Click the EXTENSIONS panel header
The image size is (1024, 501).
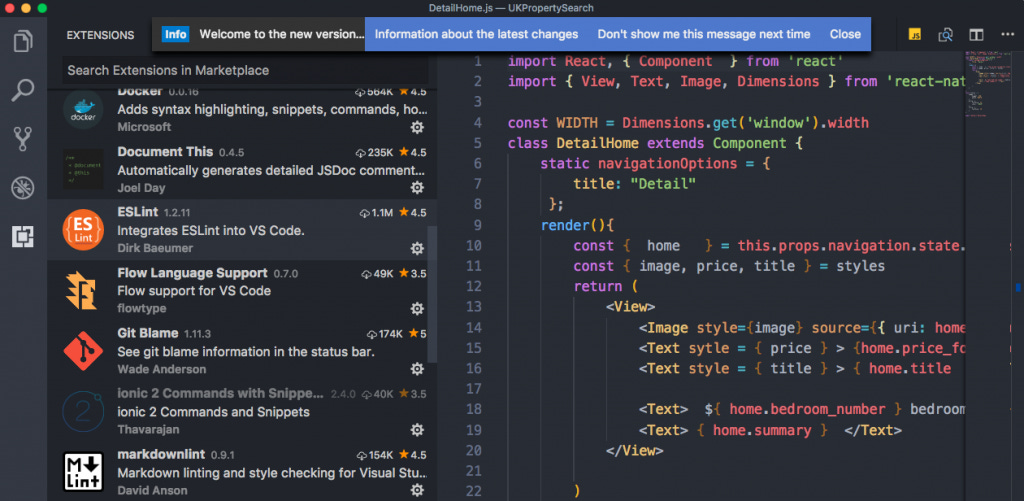pyautogui.click(x=101, y=35)
